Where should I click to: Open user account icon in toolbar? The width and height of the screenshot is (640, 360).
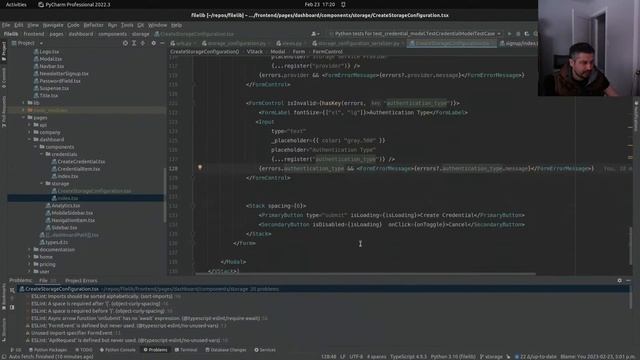[315, 34]
